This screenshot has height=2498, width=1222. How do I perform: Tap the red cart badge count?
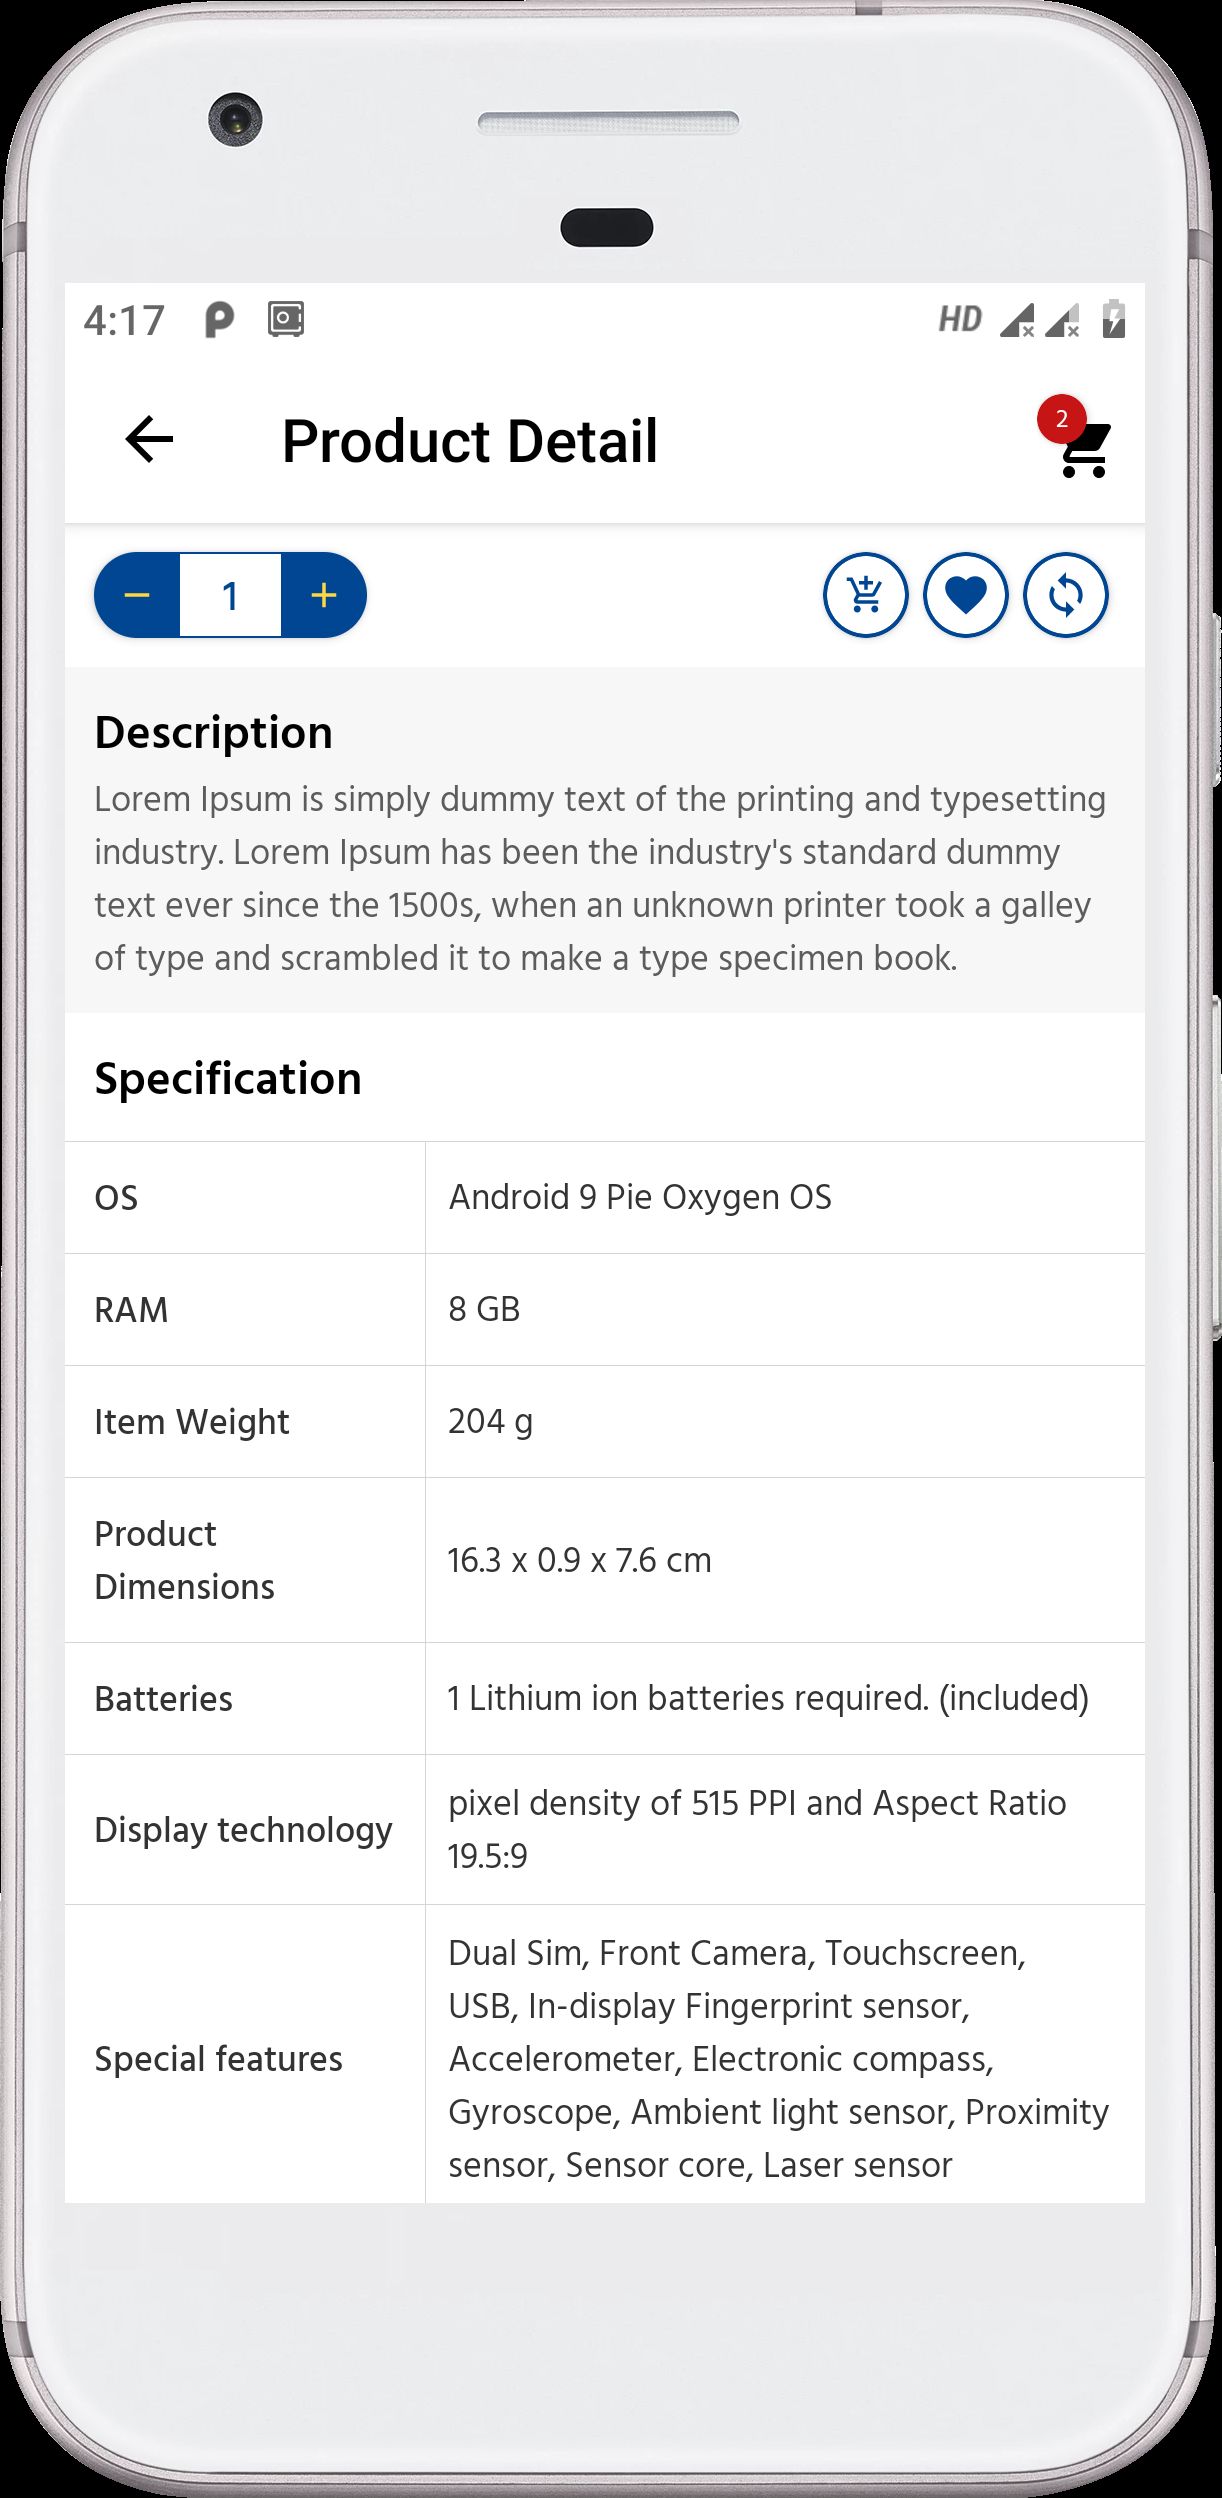(1061, 419)
